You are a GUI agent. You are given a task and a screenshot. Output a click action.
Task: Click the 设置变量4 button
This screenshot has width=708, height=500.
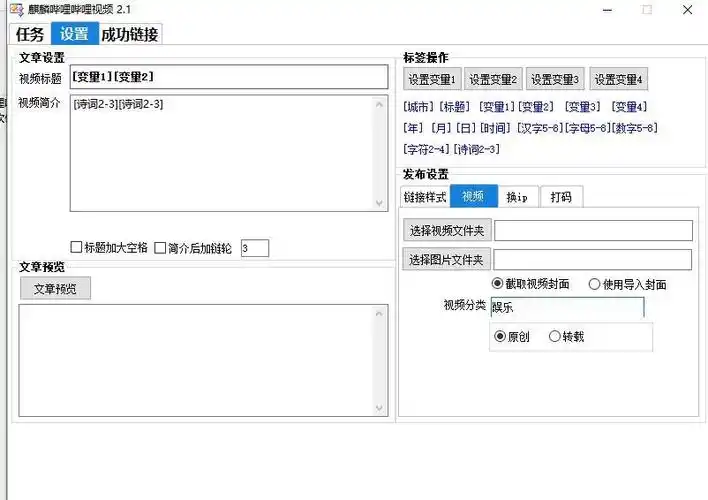(618, 79)
